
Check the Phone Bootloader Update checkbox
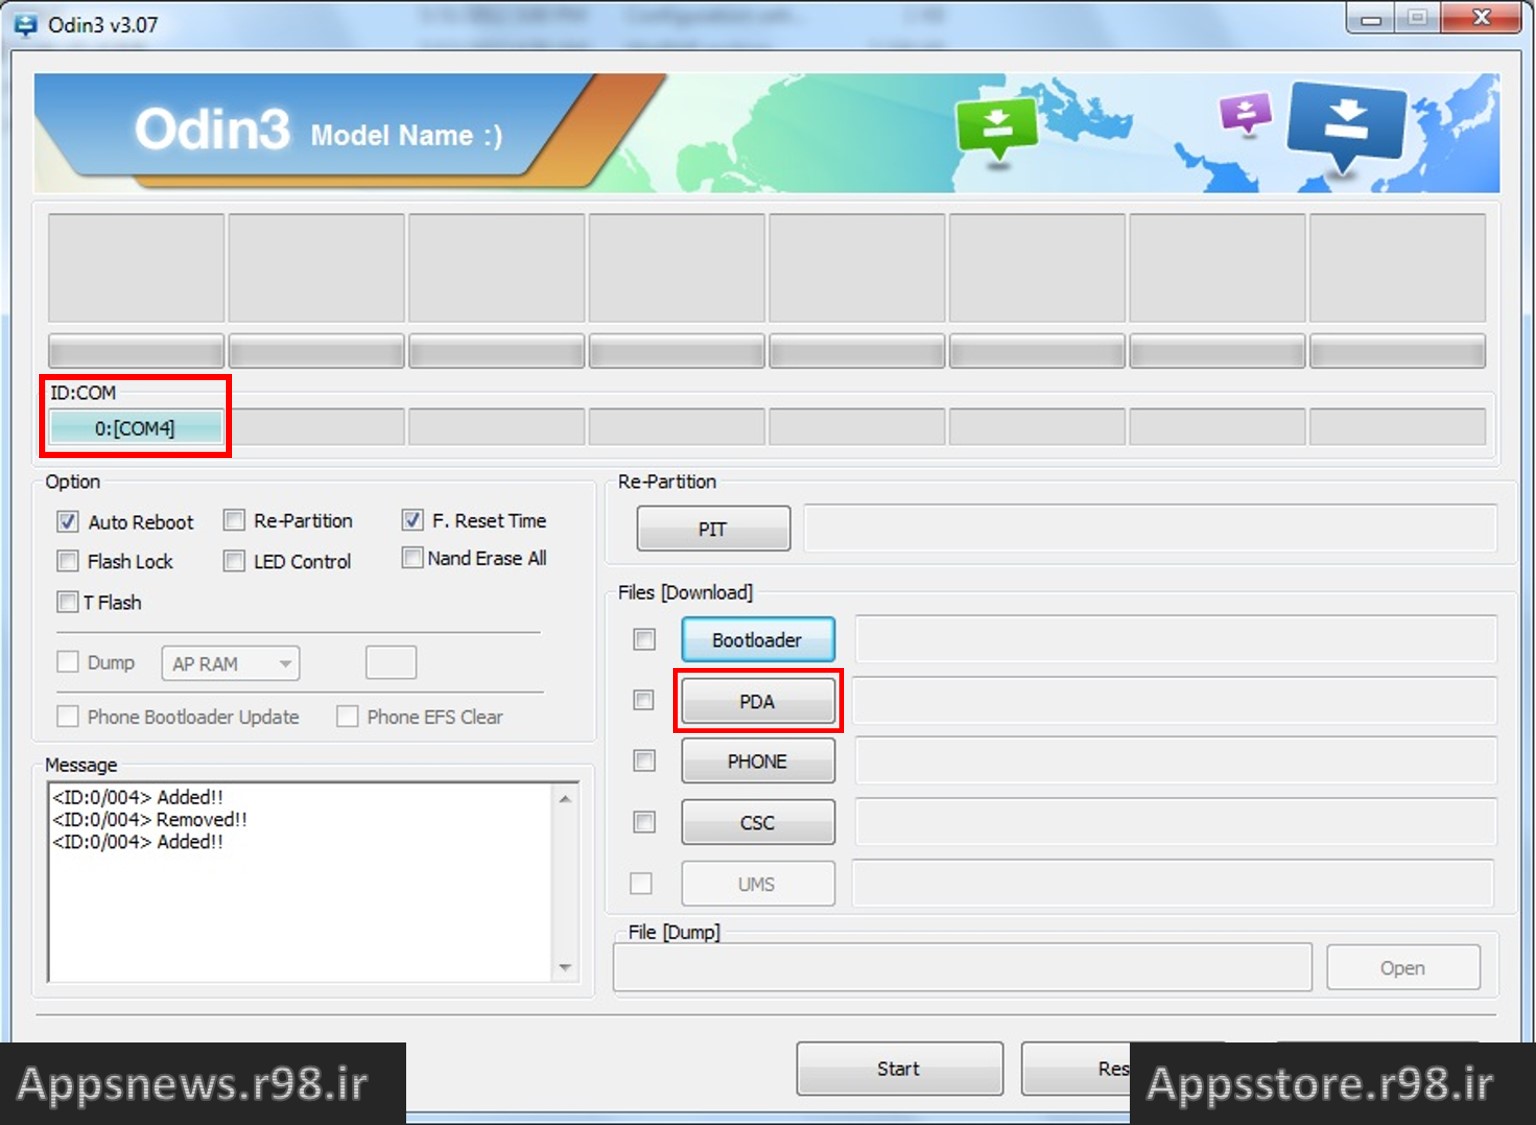tap(68, 716)
